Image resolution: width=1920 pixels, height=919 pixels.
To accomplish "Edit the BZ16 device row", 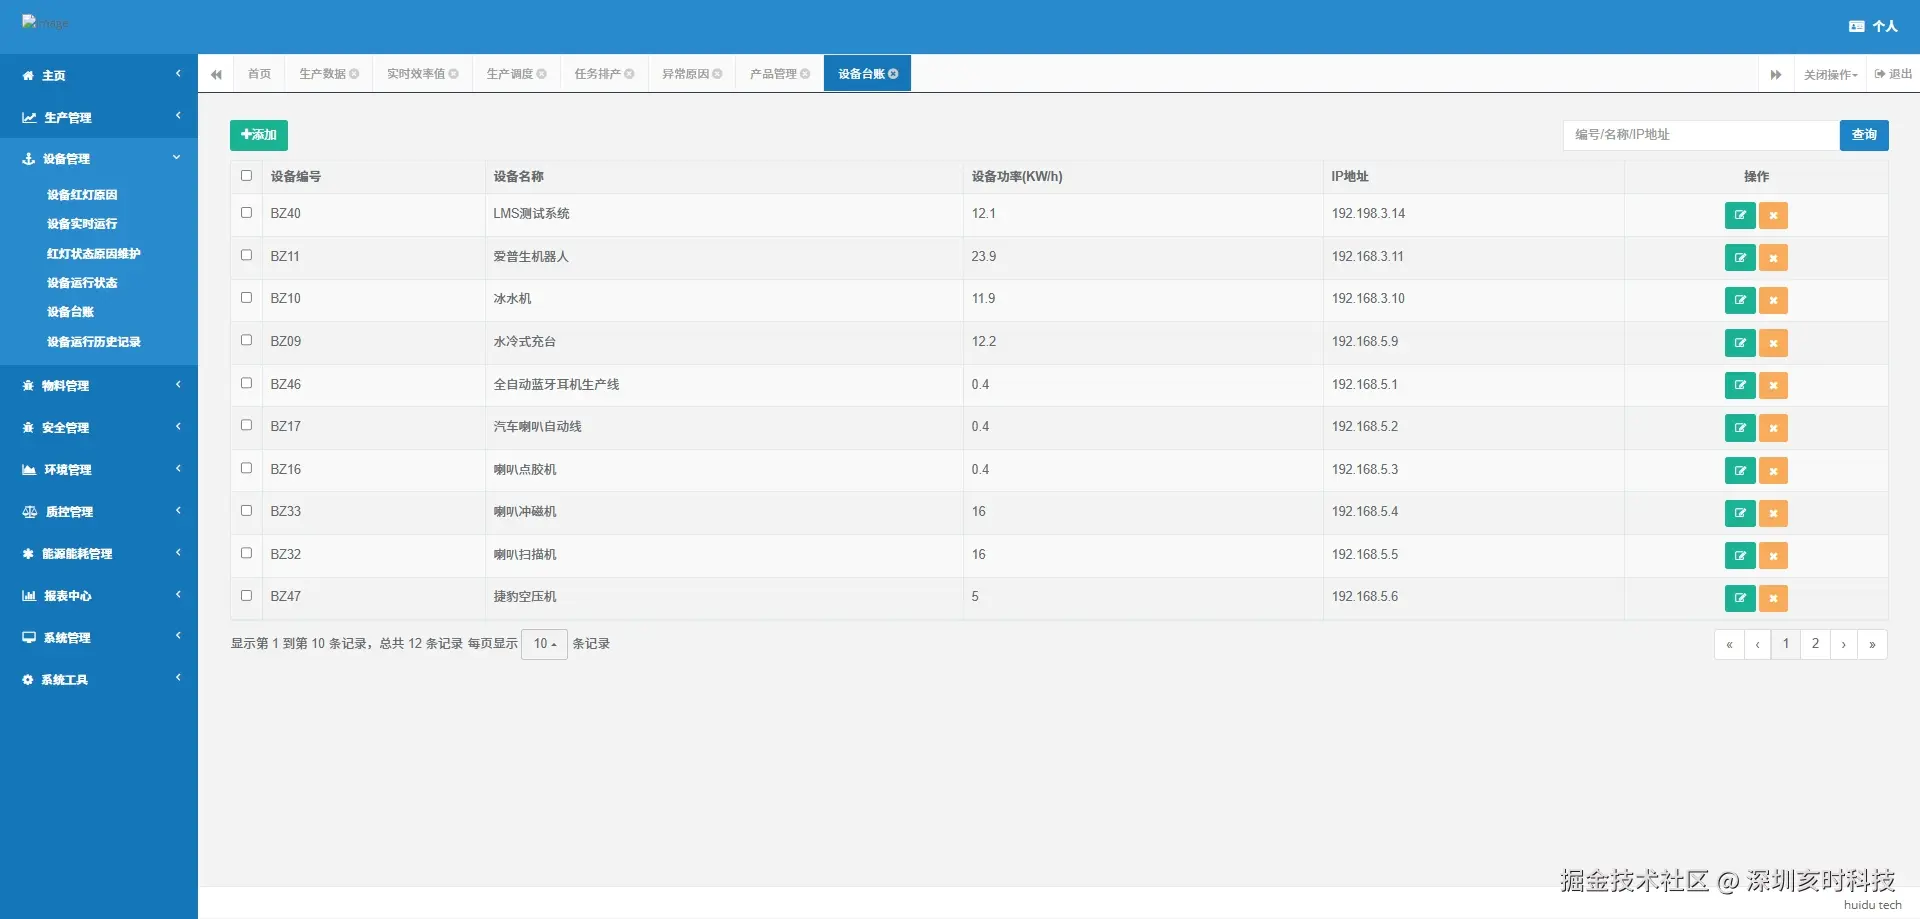I will (x=1740, y=471).
